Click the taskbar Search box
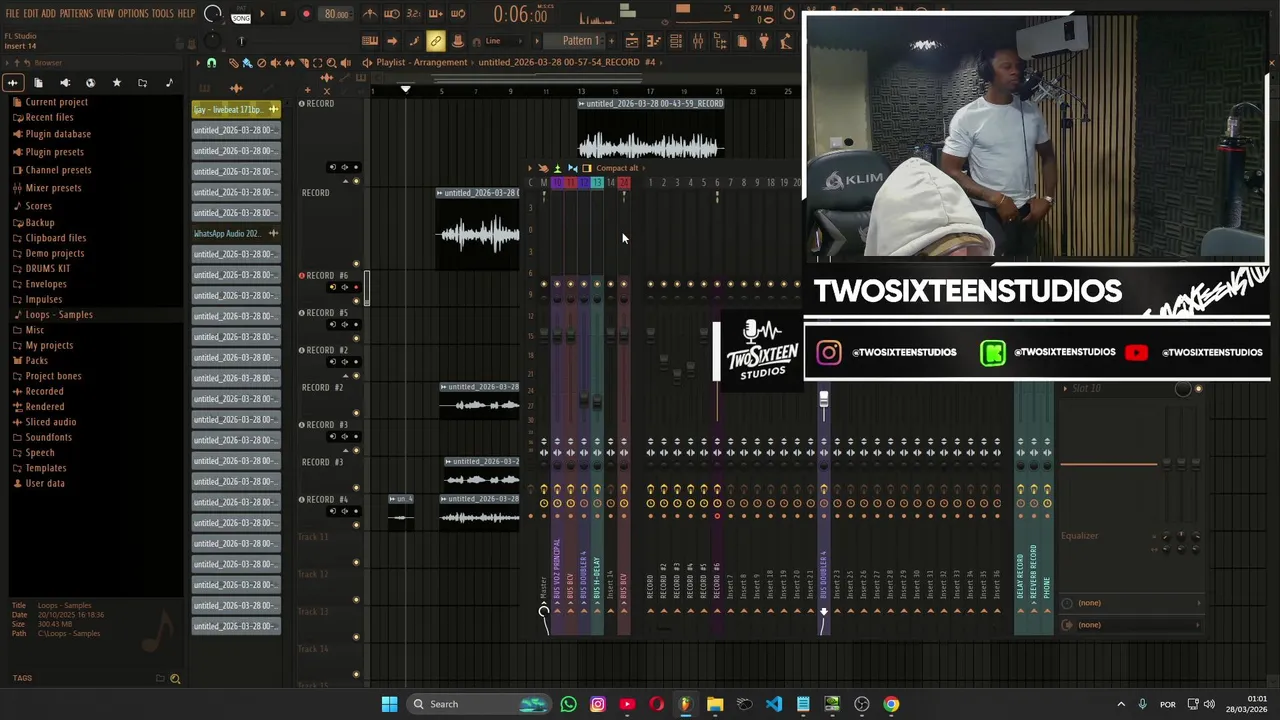 coord(478,704)
